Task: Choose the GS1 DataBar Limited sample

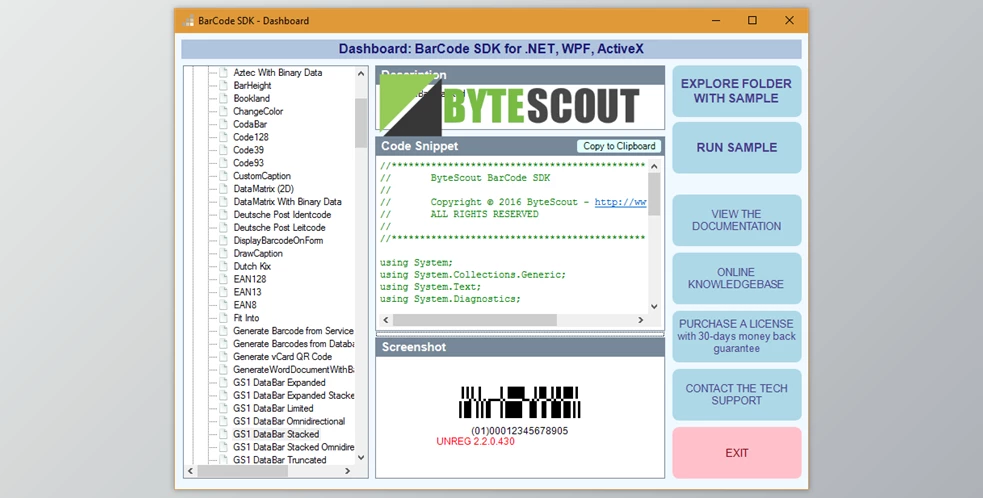Action: [x=273, y=408]
